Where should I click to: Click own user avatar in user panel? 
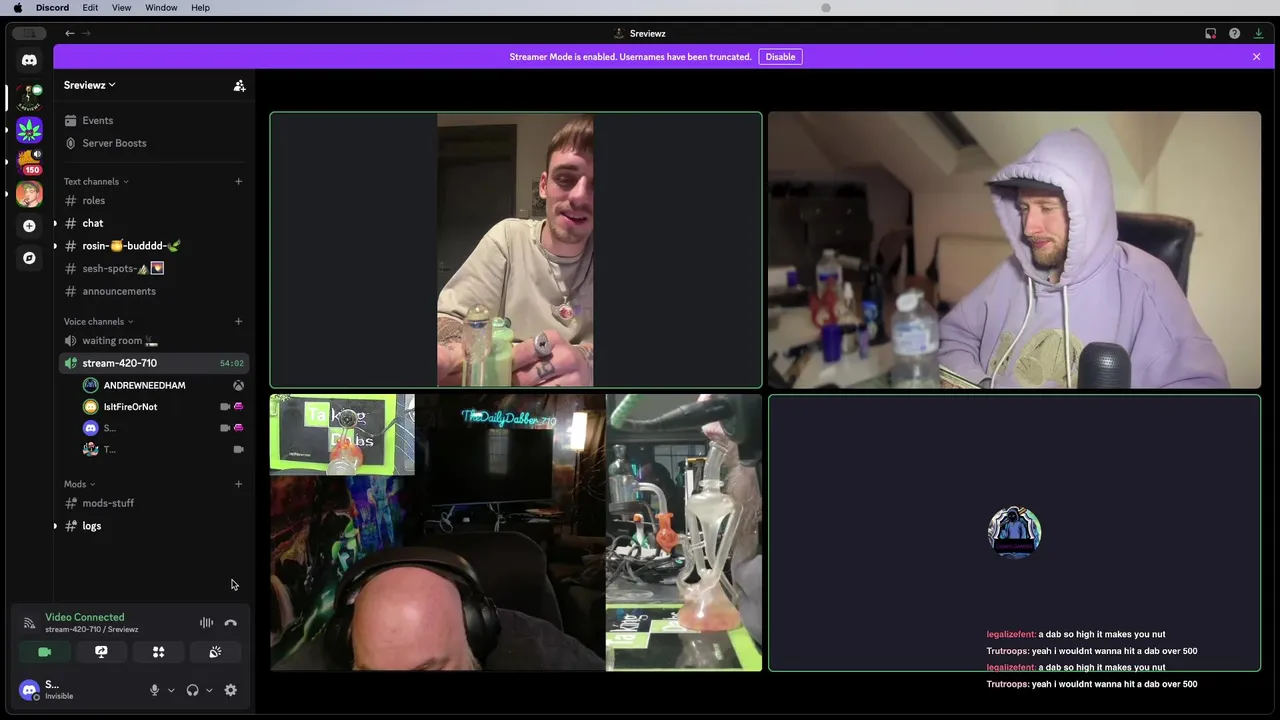click(x=29, y=690)
